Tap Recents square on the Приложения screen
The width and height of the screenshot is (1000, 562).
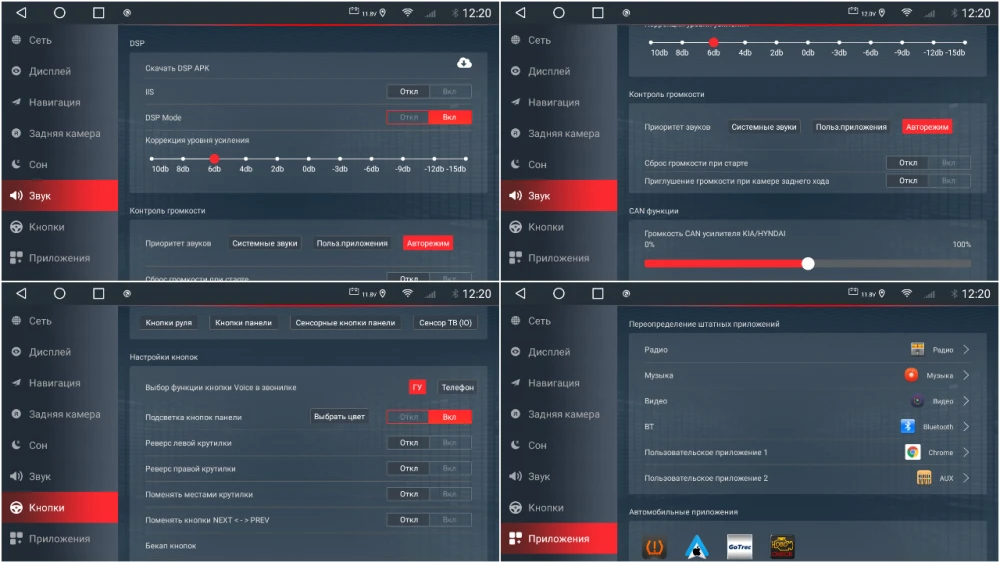598,293
